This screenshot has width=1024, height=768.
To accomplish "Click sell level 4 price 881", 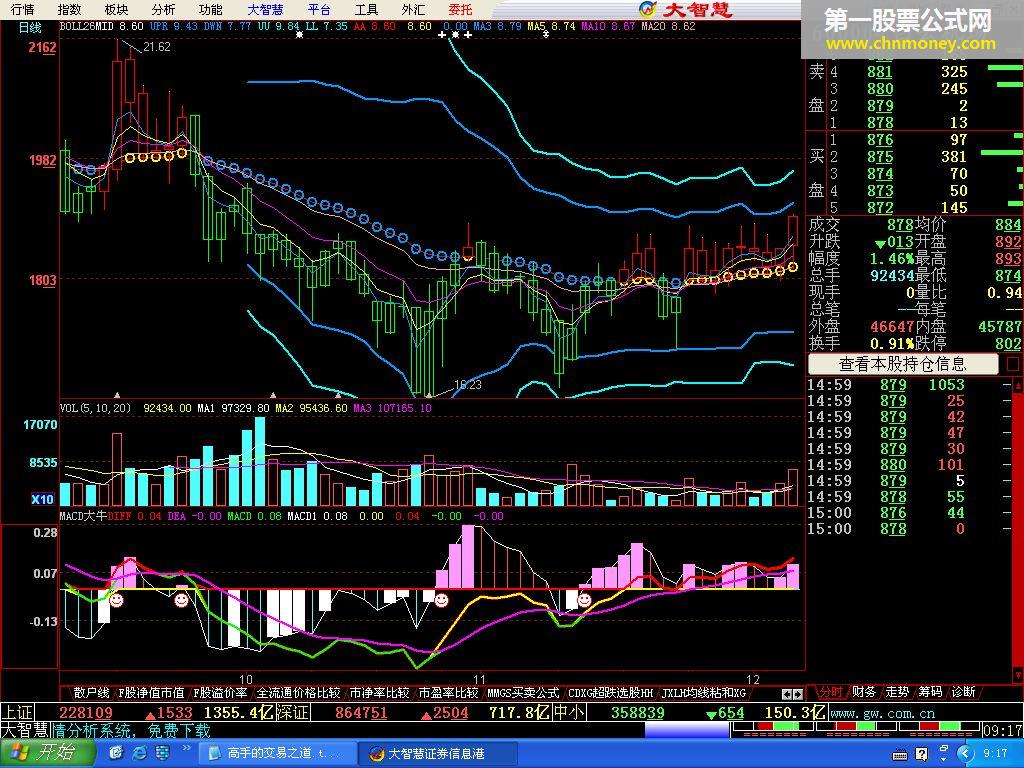I will coord(880,72).
